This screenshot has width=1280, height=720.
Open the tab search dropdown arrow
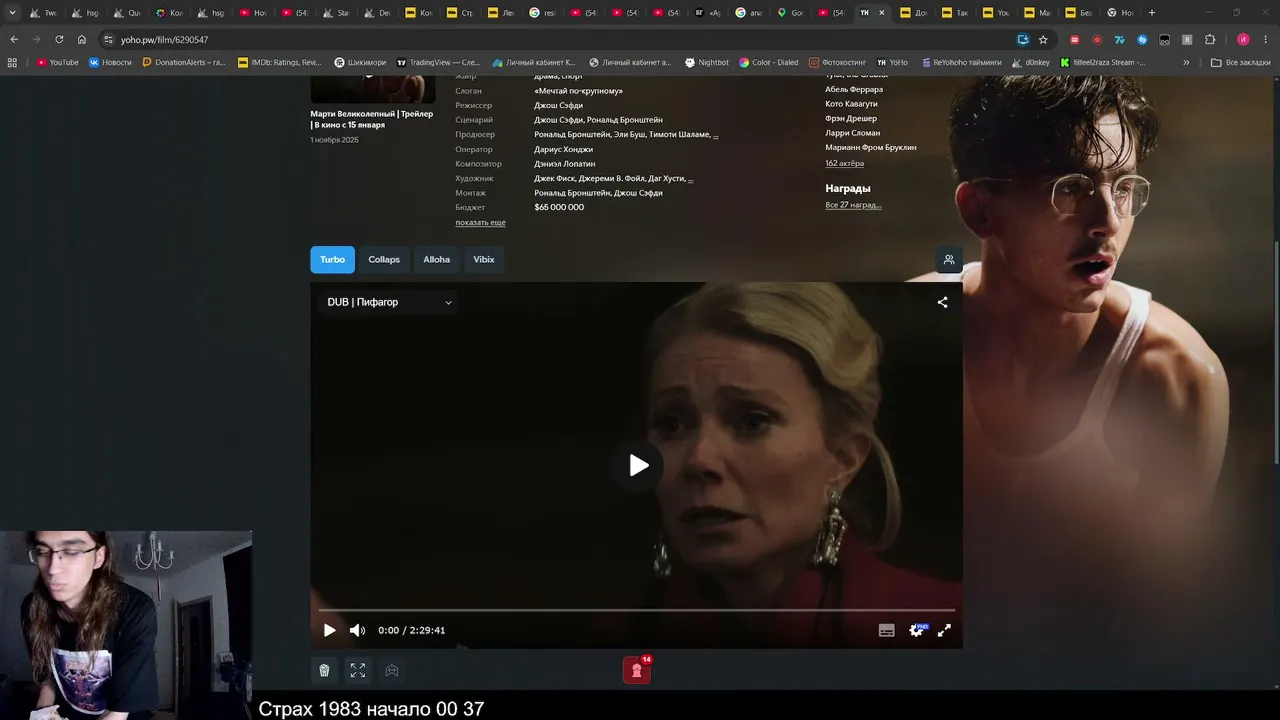coord(12,13)
